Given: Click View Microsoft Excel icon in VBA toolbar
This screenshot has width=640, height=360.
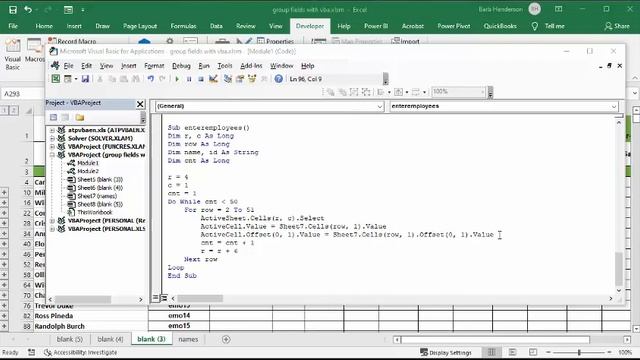Looking at the screenshot, I should [x=56, y=79].
